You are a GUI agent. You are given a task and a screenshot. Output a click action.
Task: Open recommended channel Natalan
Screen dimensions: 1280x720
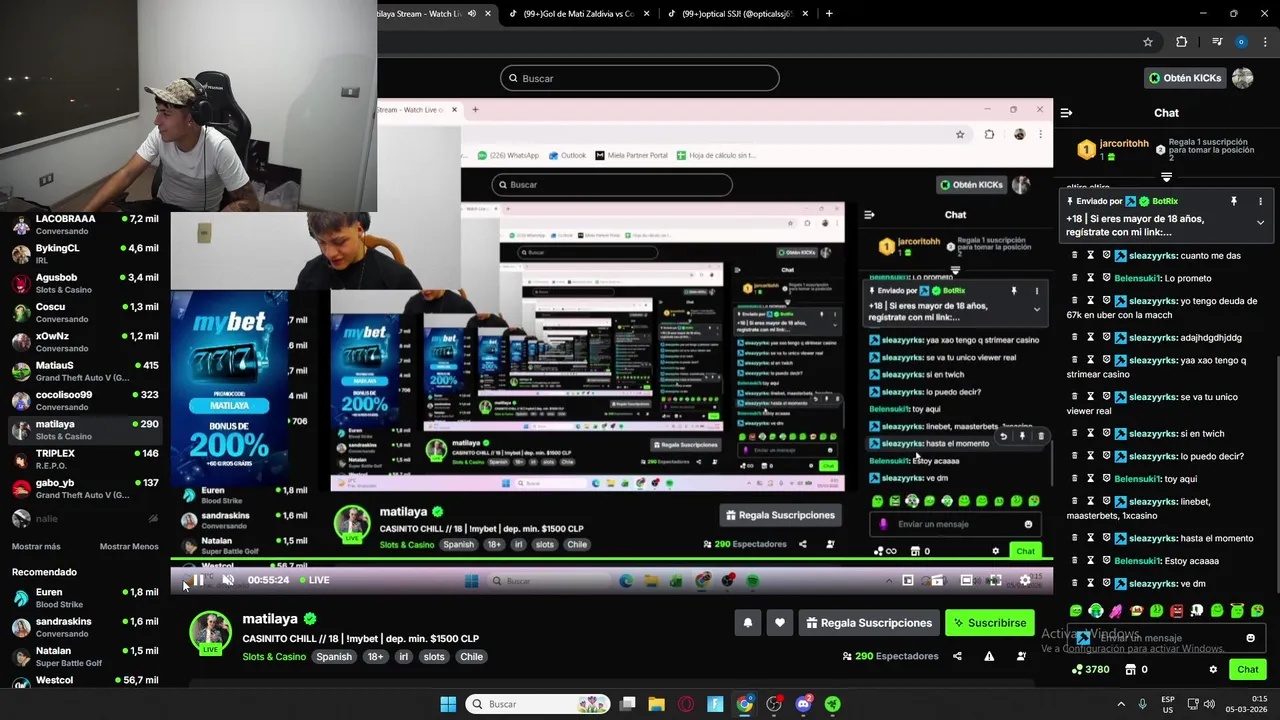(85, 656)
